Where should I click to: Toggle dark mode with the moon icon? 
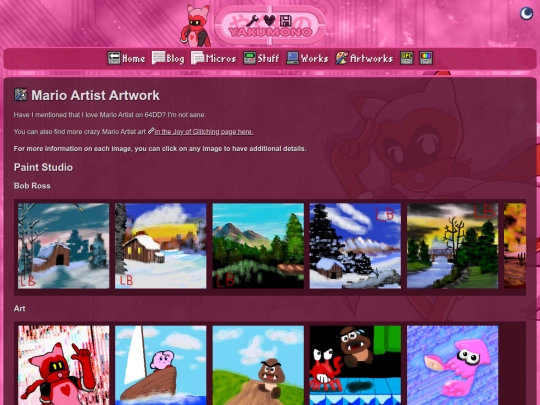pos(526,14)
